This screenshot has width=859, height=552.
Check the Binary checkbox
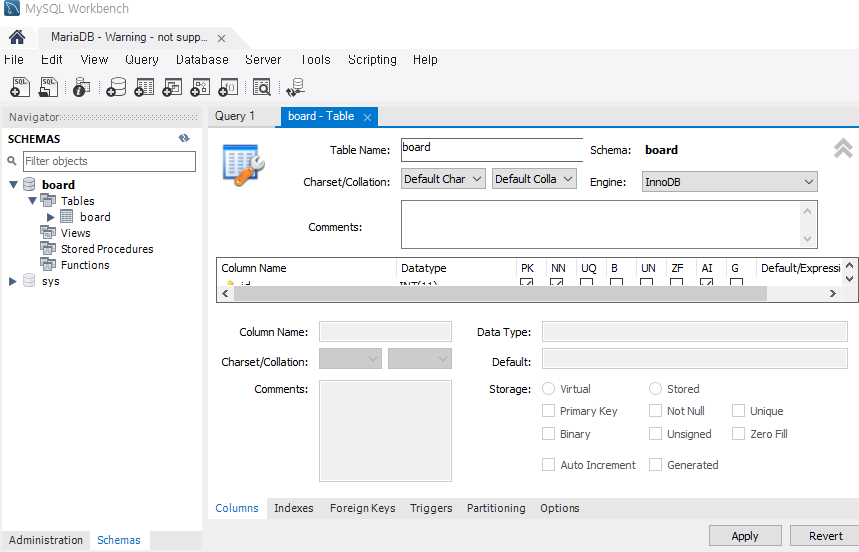548,434
